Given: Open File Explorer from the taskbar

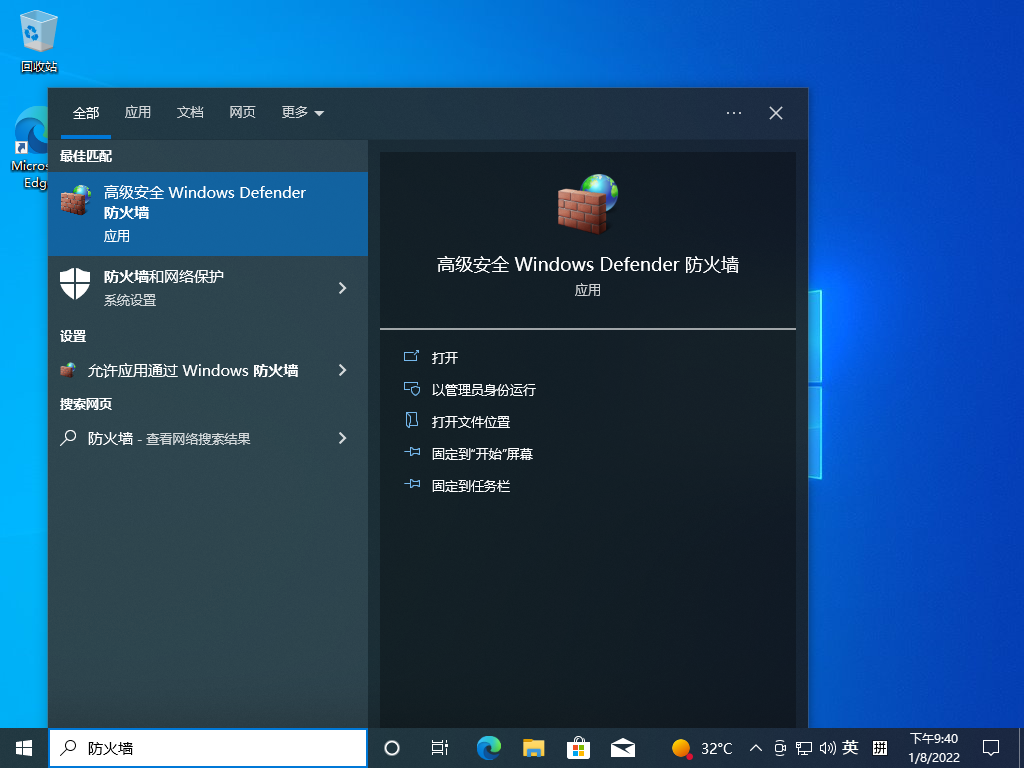Looking at the screenshot, I should (533, 748).
